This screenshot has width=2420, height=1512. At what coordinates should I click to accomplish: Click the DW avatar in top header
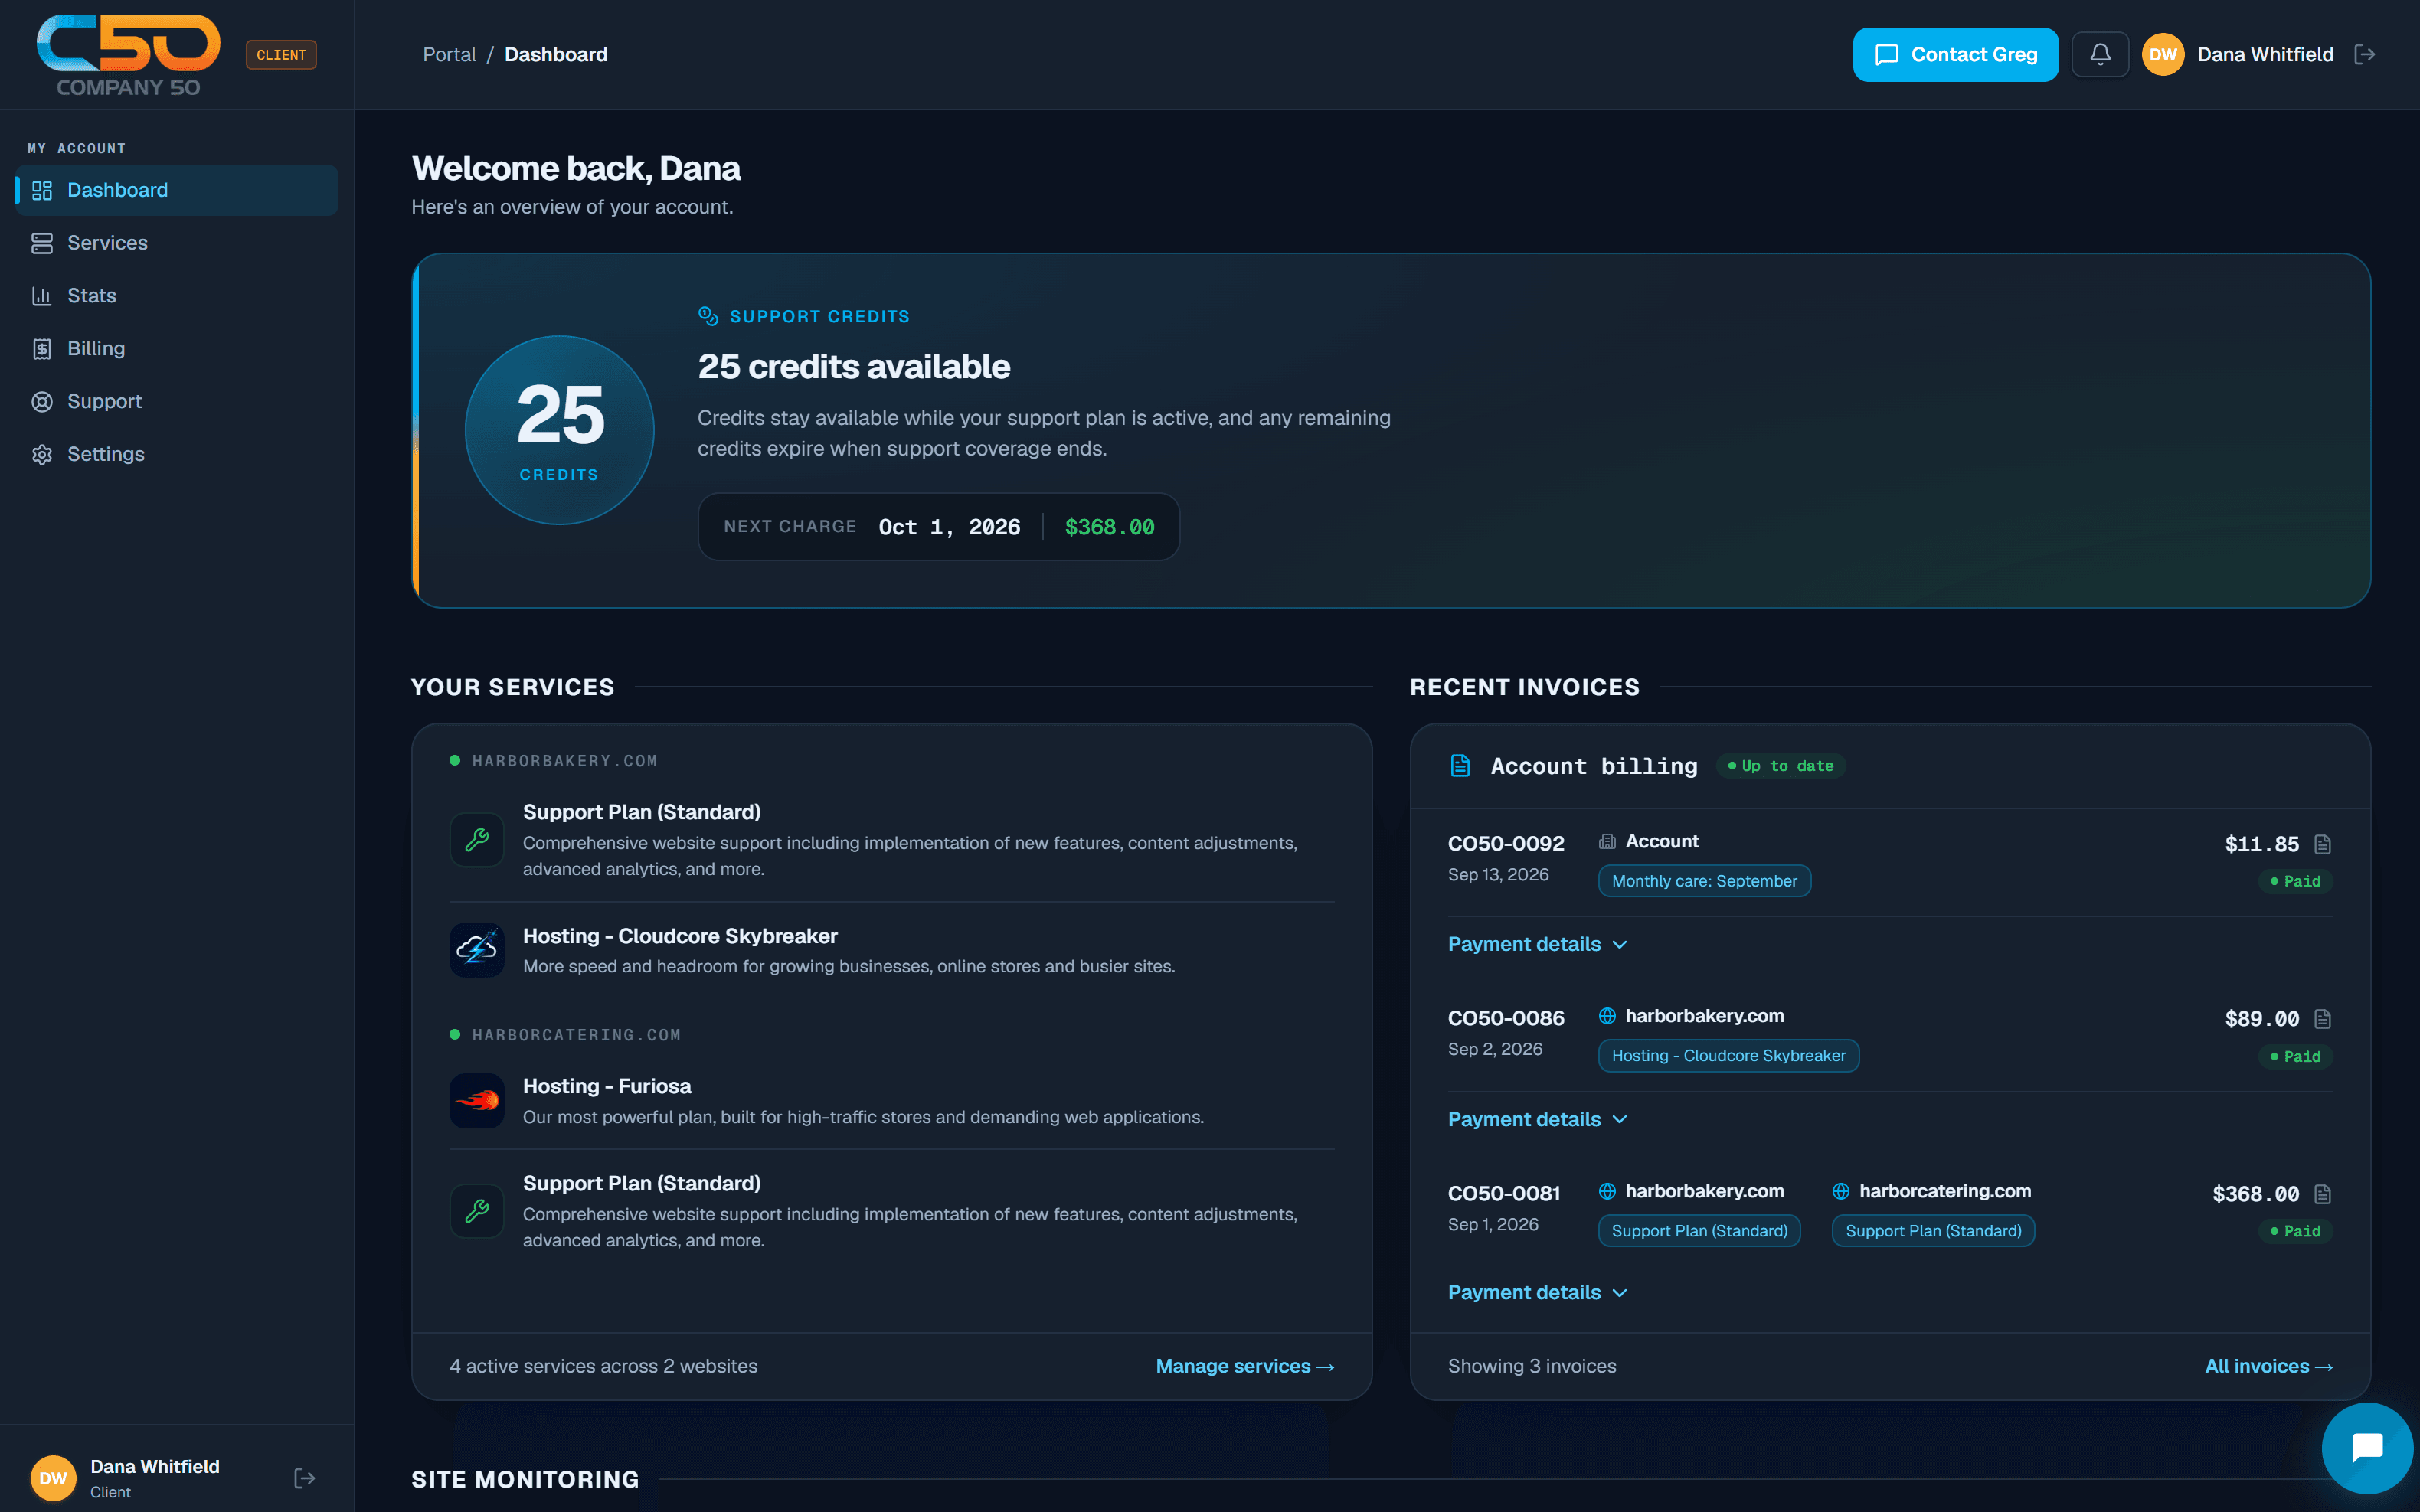(2163, 54)
